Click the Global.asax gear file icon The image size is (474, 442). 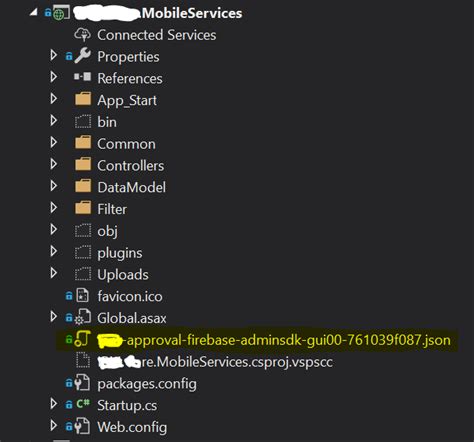click(x=82, y=317)
